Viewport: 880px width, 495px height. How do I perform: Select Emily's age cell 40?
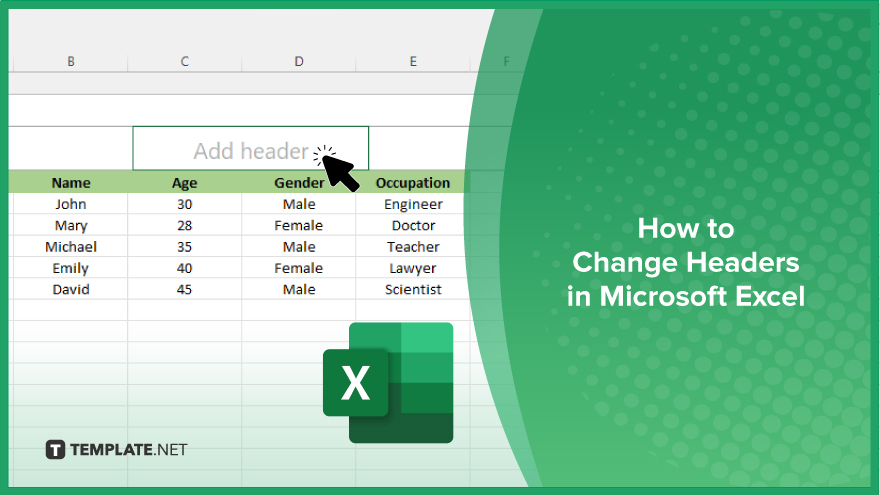[x=185, y=268]
